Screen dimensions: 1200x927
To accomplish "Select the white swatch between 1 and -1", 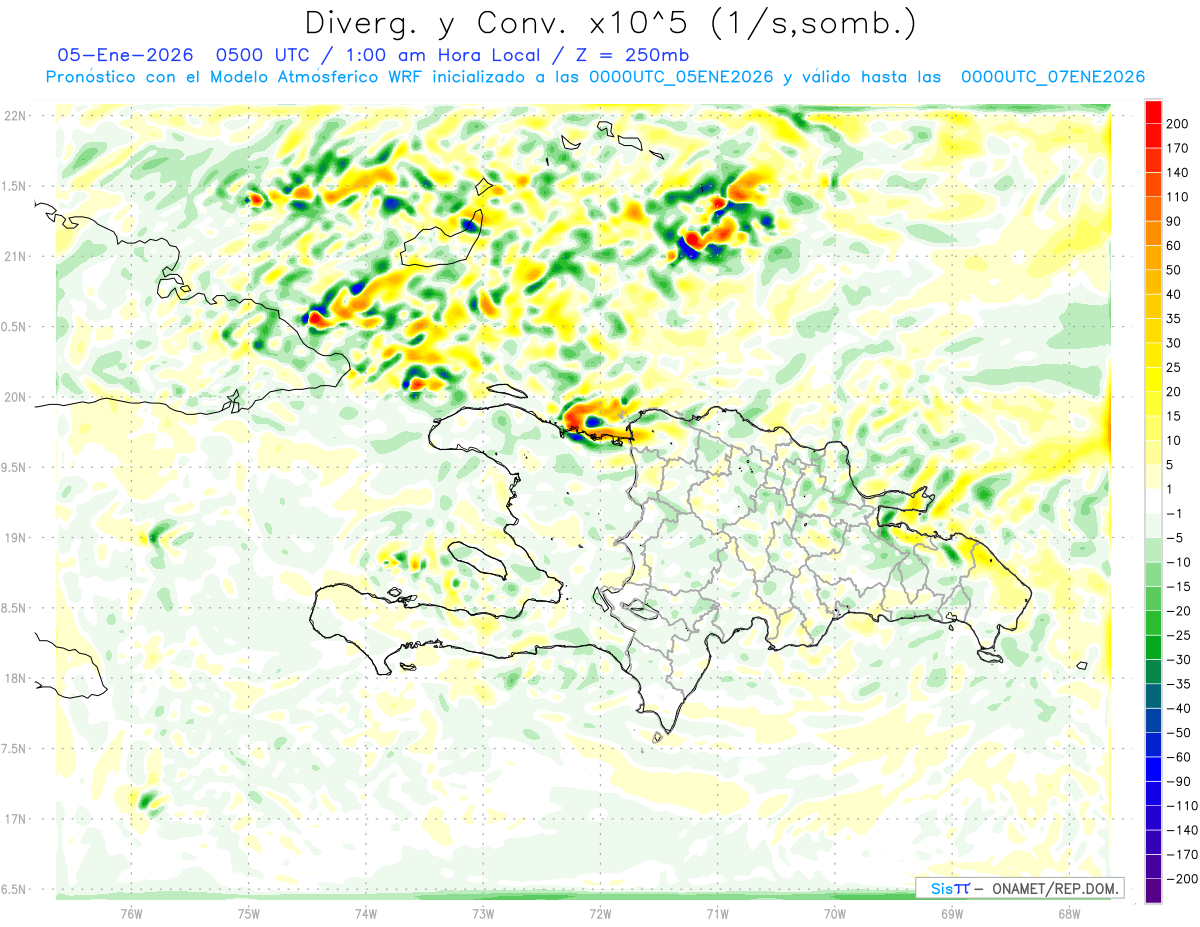I will (1153, 501).
